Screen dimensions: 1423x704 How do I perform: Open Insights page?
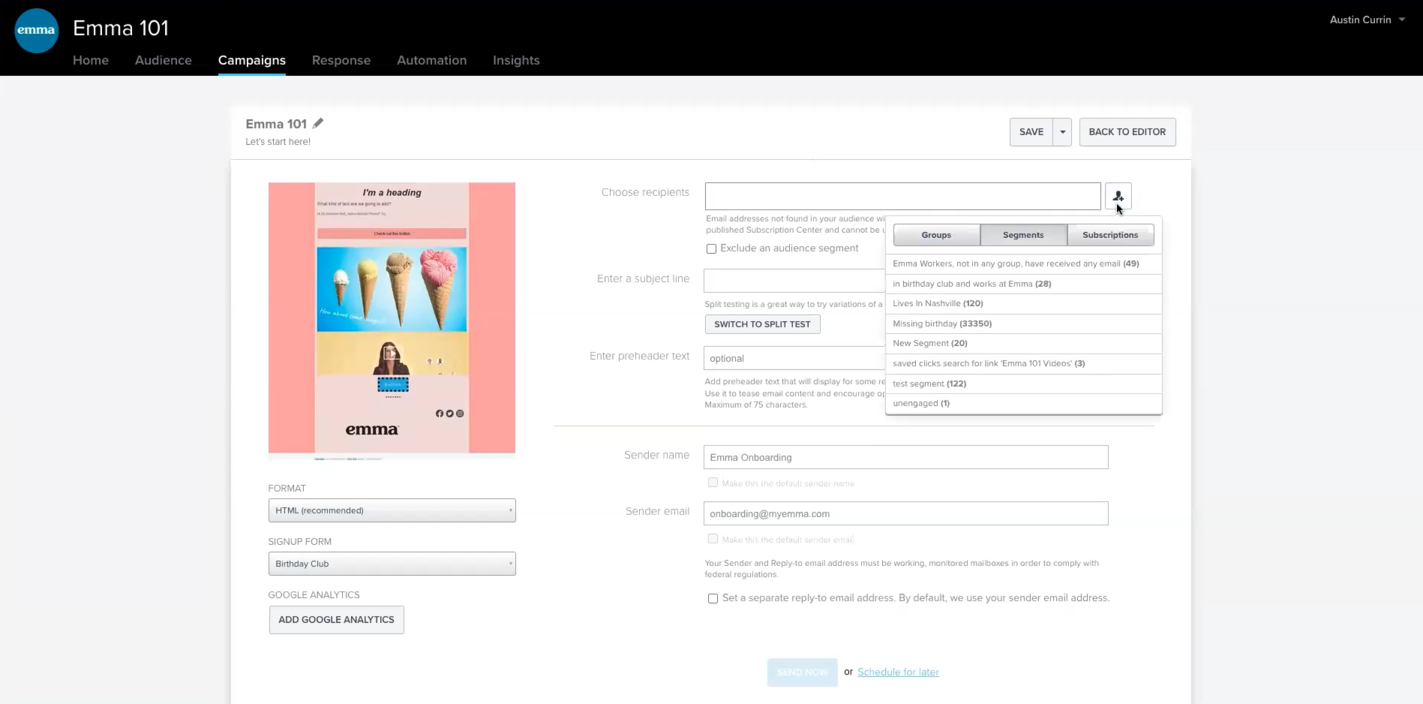pos(516,60)
